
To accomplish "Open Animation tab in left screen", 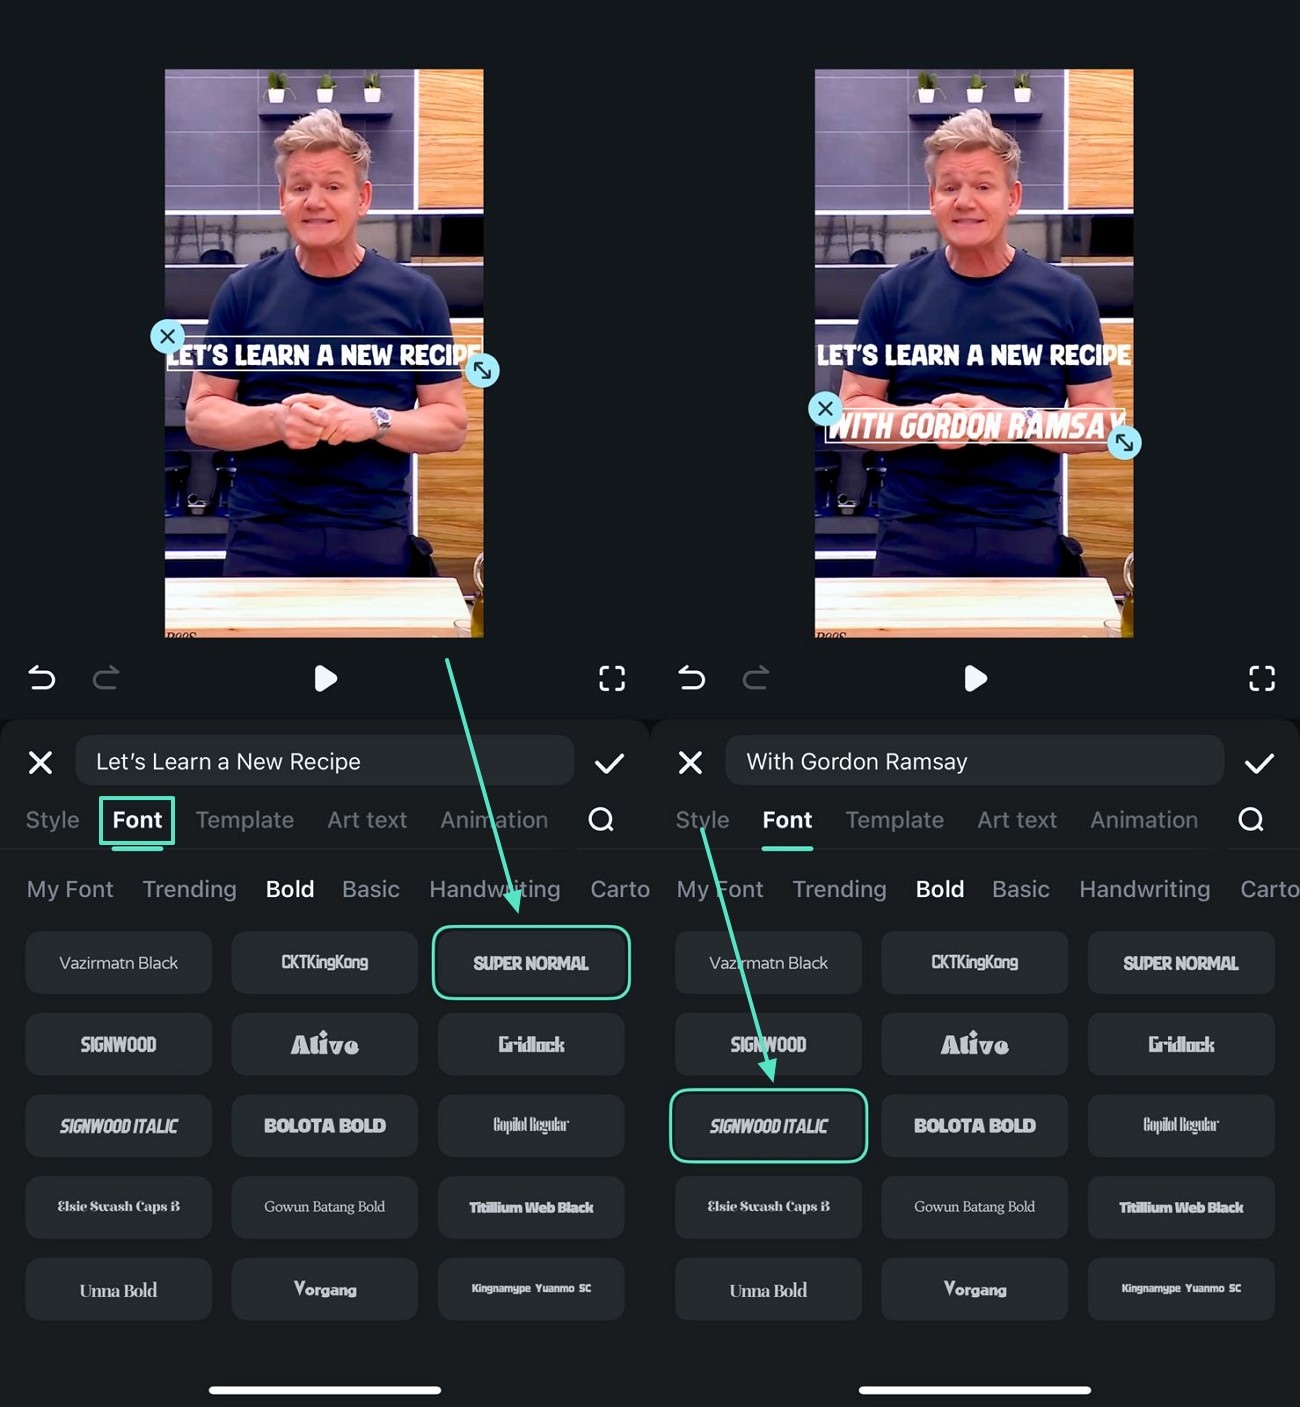I will click(494, 820).
